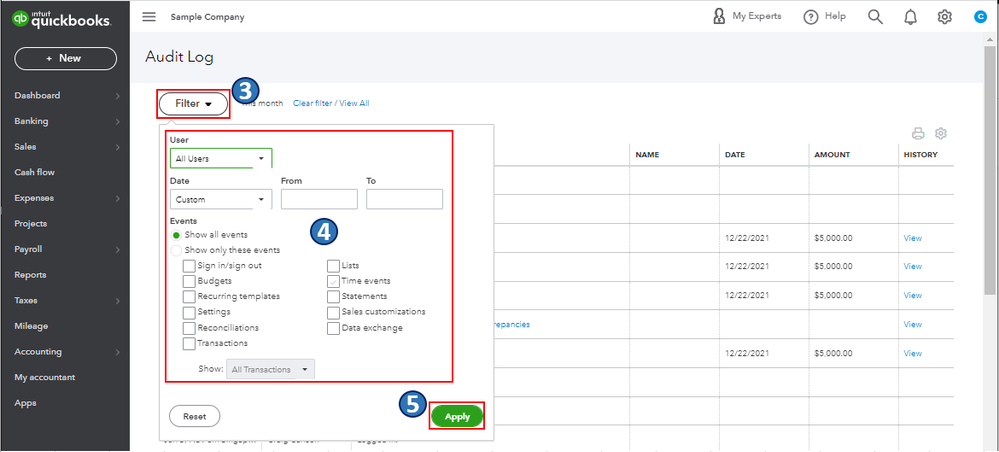
Task: Expand the Accounting submenu chevron
Action: [118, 352]
